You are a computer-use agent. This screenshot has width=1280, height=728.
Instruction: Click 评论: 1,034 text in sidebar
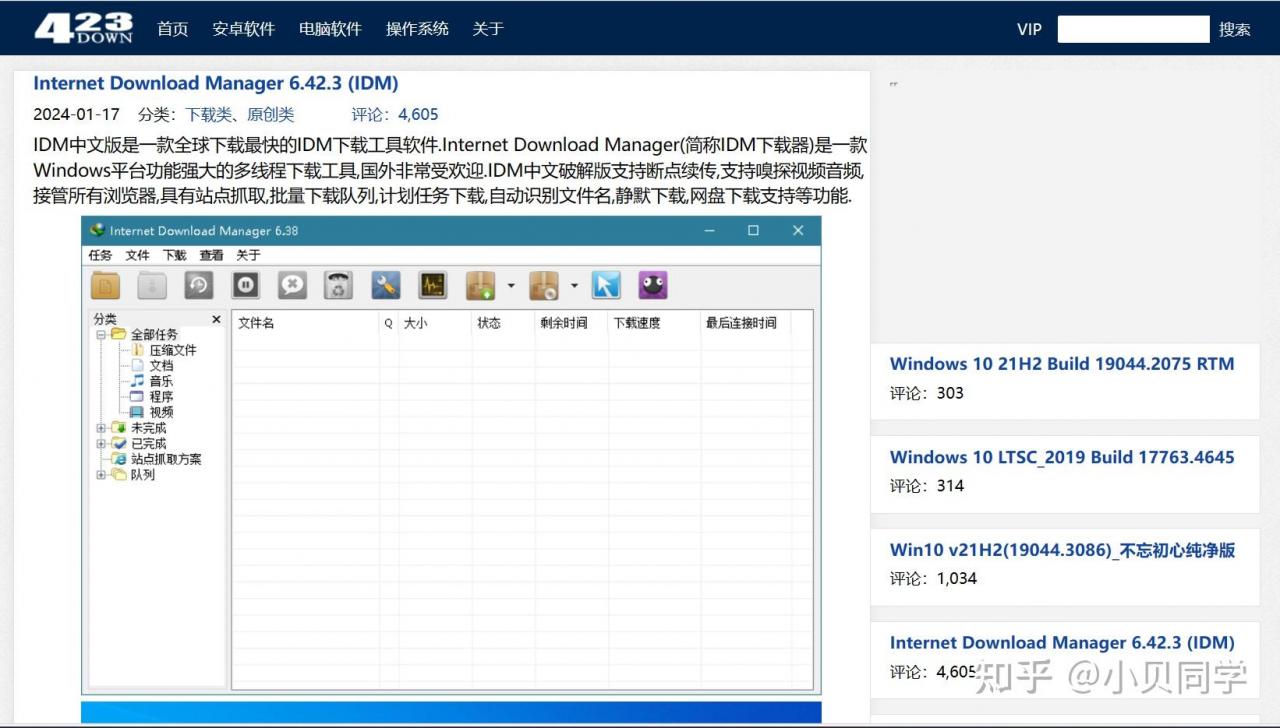point(933,578)
